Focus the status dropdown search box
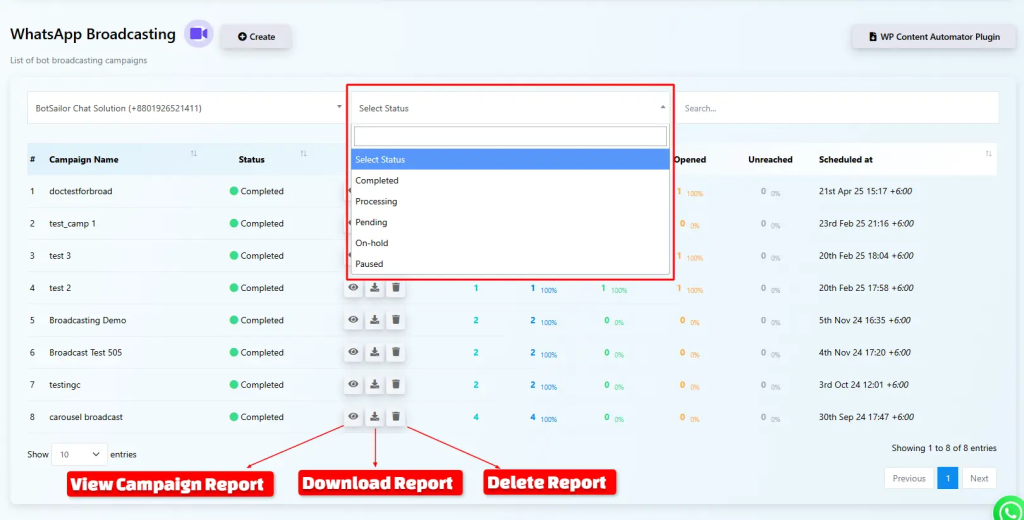Viewport: 1024px width, 520px height. tap(510, 136)
